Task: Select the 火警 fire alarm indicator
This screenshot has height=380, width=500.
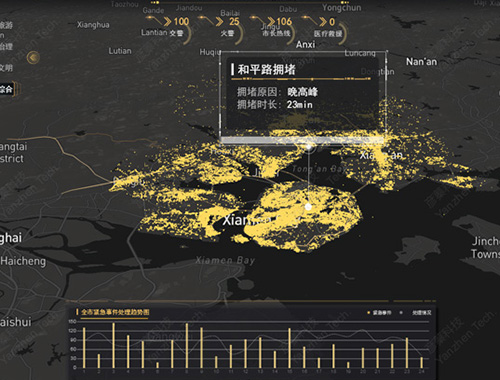Action: tap(227, 33)
